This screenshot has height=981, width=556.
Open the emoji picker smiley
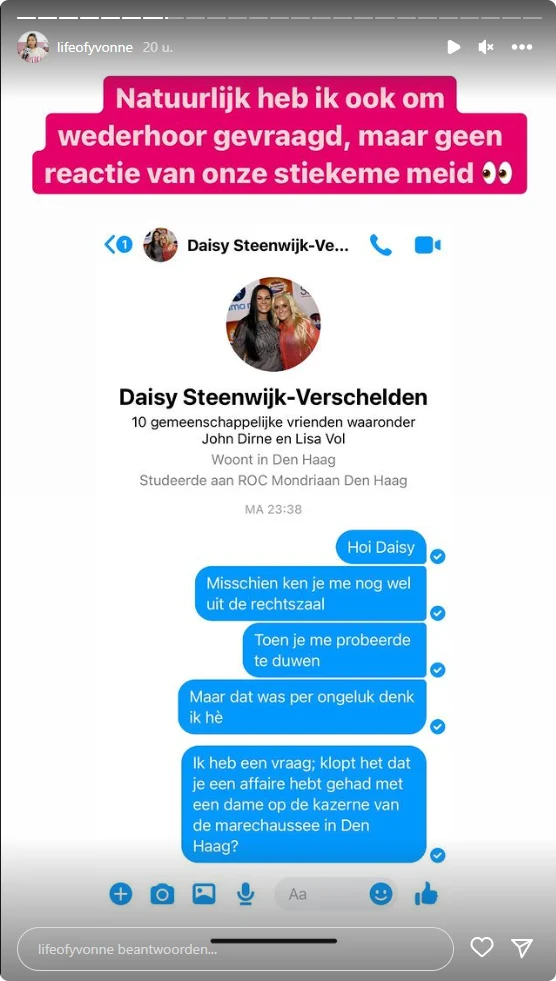[x=381, y=894]
